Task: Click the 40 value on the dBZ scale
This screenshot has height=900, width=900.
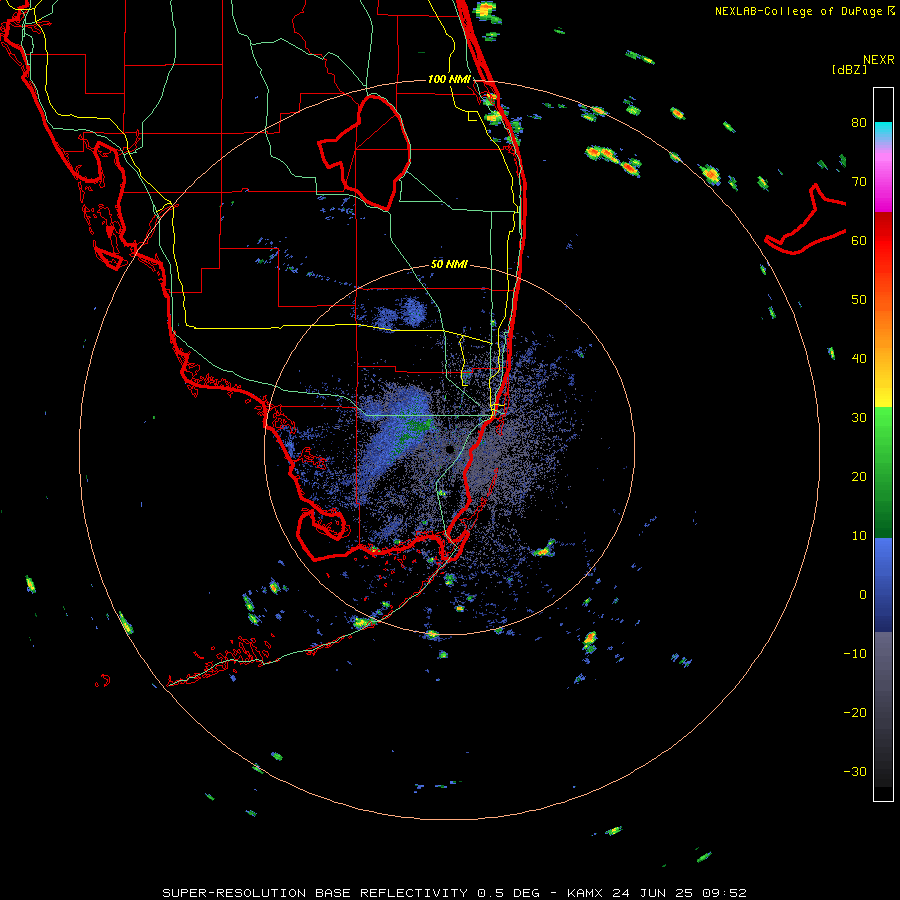Action: click(859, 359)
